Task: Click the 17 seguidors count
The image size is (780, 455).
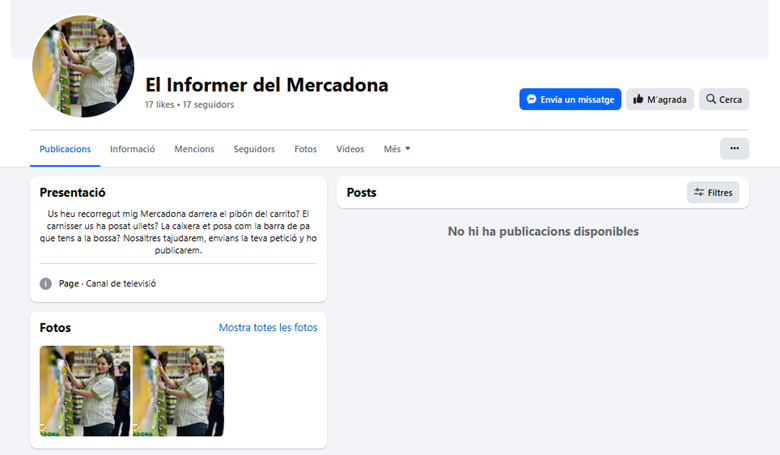Action: pos(208,104)
